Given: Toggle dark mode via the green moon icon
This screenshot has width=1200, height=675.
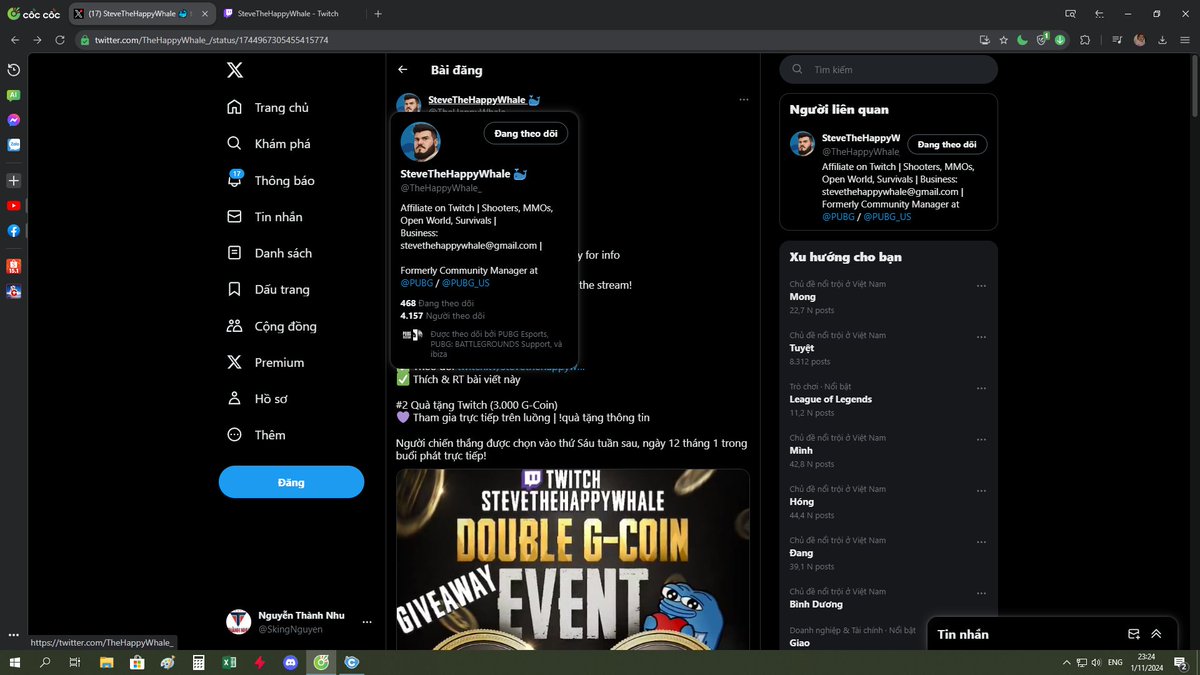Looking at the screenshot, I should coord(1022,40).
